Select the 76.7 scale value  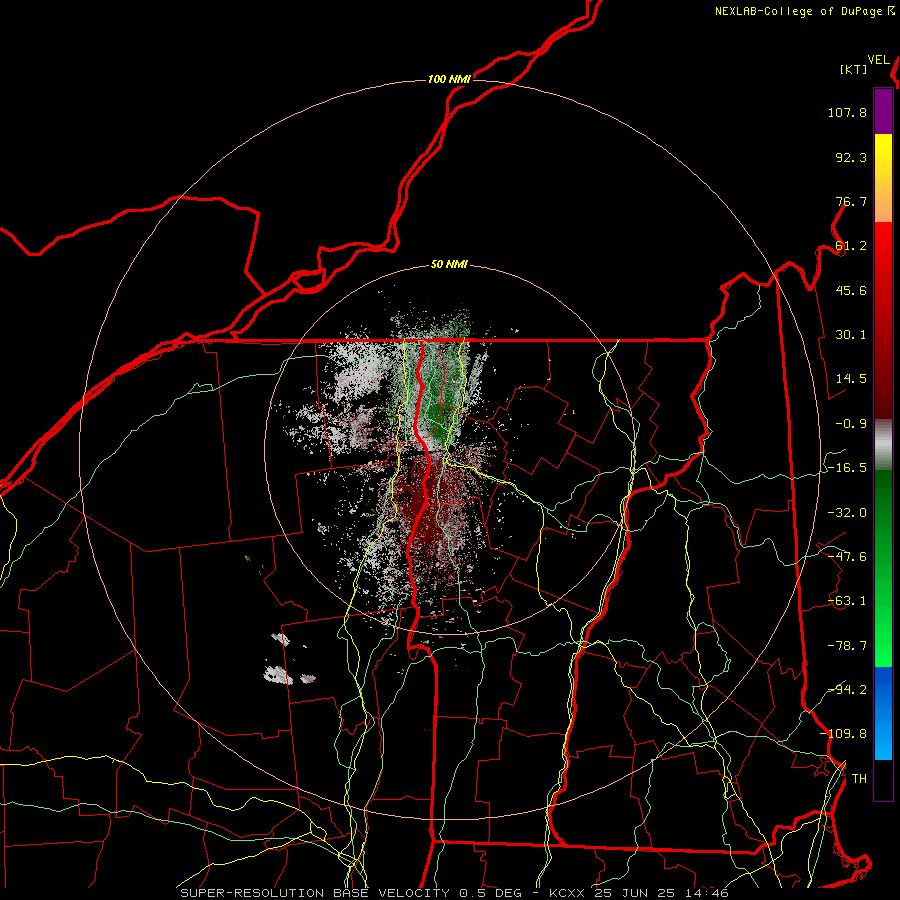pyautogui.click(x=851, y=201)
